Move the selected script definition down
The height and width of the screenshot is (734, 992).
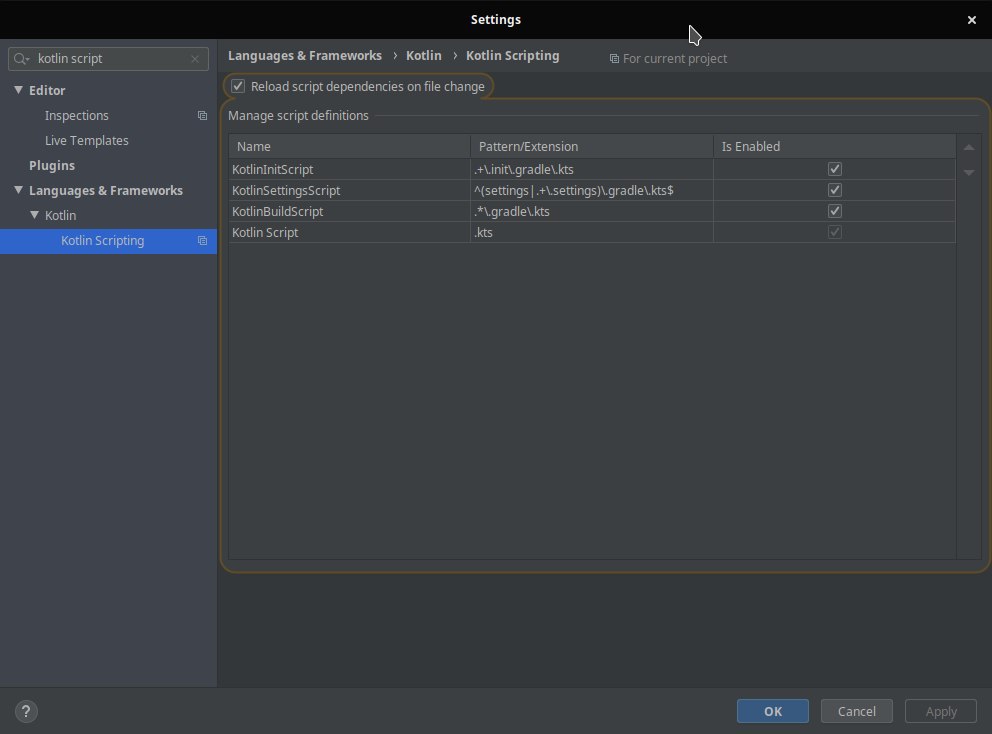[969, 172]
